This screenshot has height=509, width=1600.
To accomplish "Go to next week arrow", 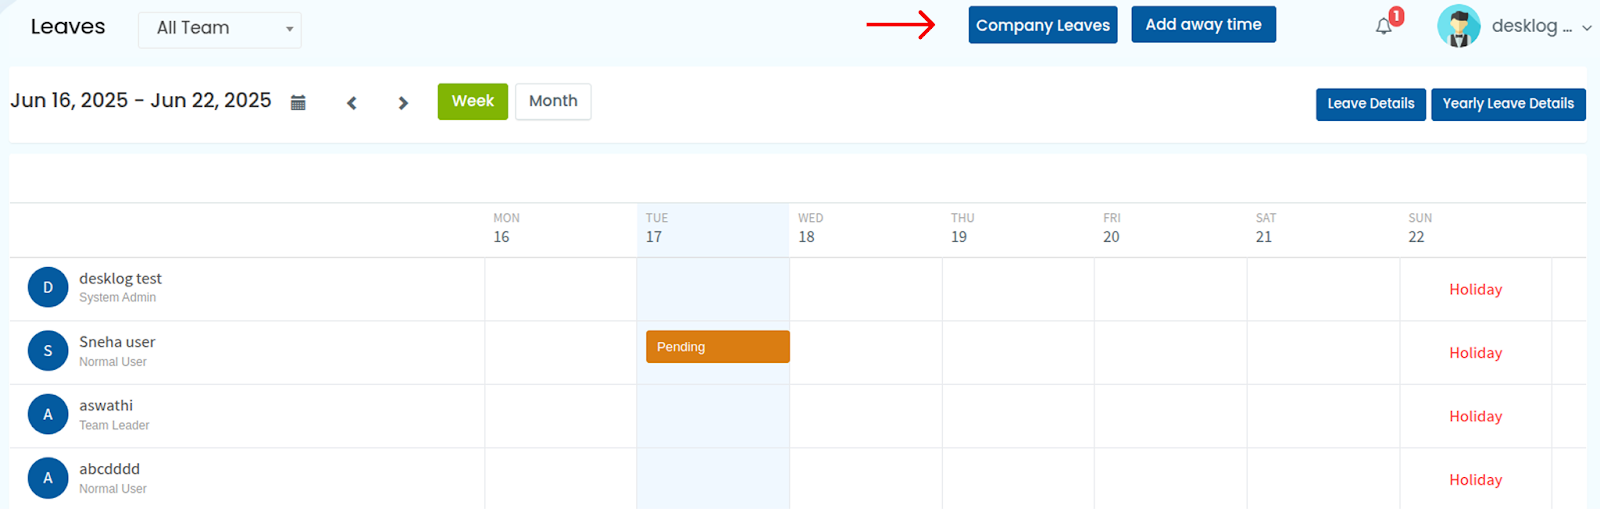I will 403,103.
